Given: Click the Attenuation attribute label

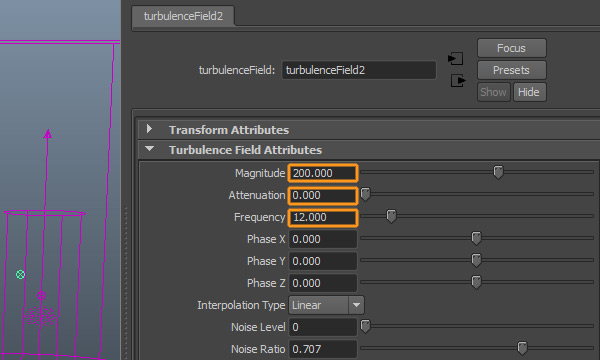Looking at the screenshot, I should pyautogui.click(x=257, y=195).
